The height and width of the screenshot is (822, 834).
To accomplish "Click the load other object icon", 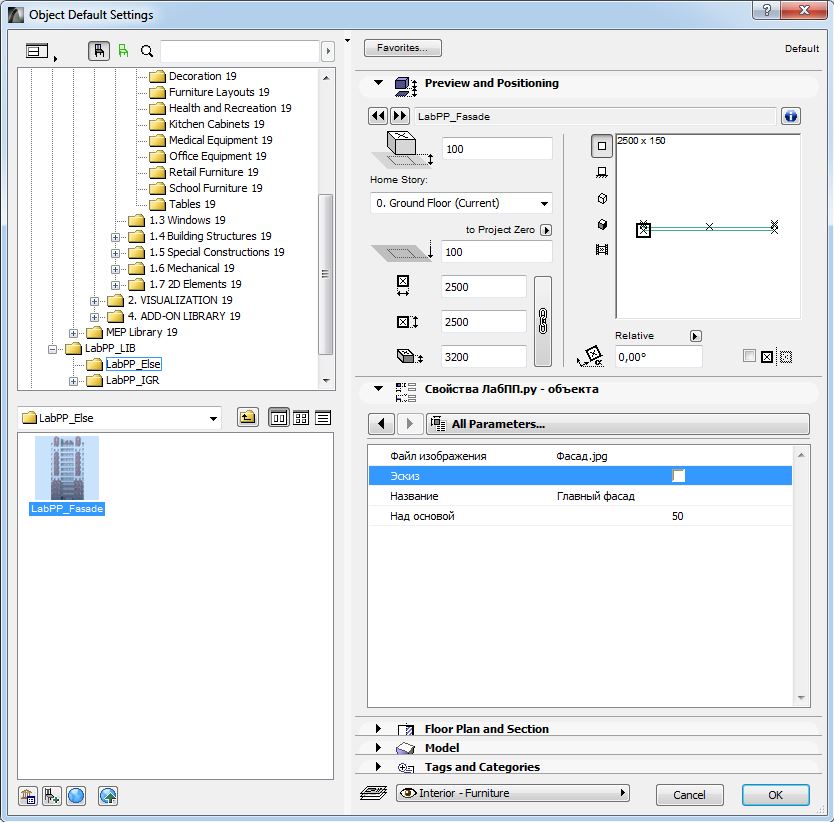I will point(52,796).
